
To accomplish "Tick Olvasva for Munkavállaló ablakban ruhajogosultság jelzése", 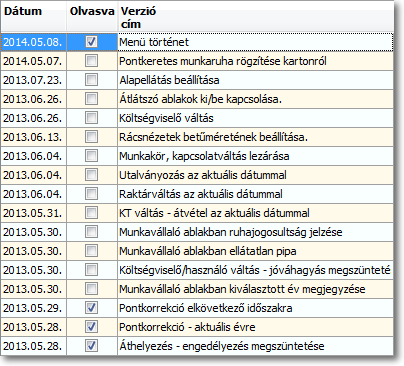I will click(x=91, y=232).
